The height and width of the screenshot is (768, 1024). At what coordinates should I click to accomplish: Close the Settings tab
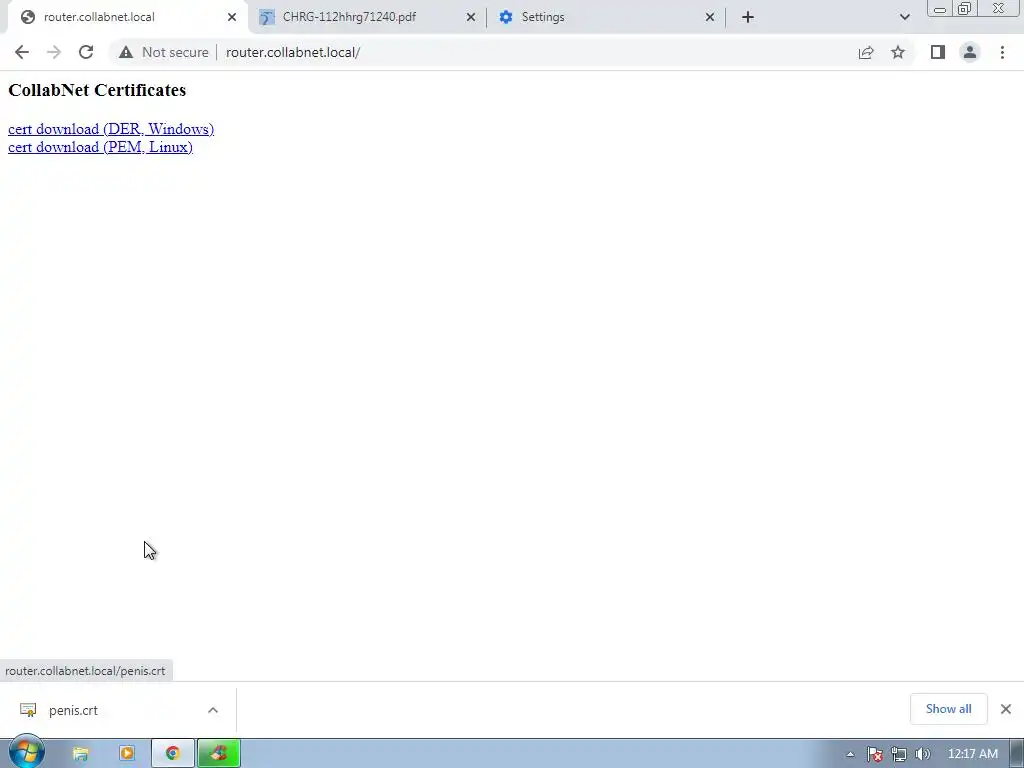tap(710, 17)
